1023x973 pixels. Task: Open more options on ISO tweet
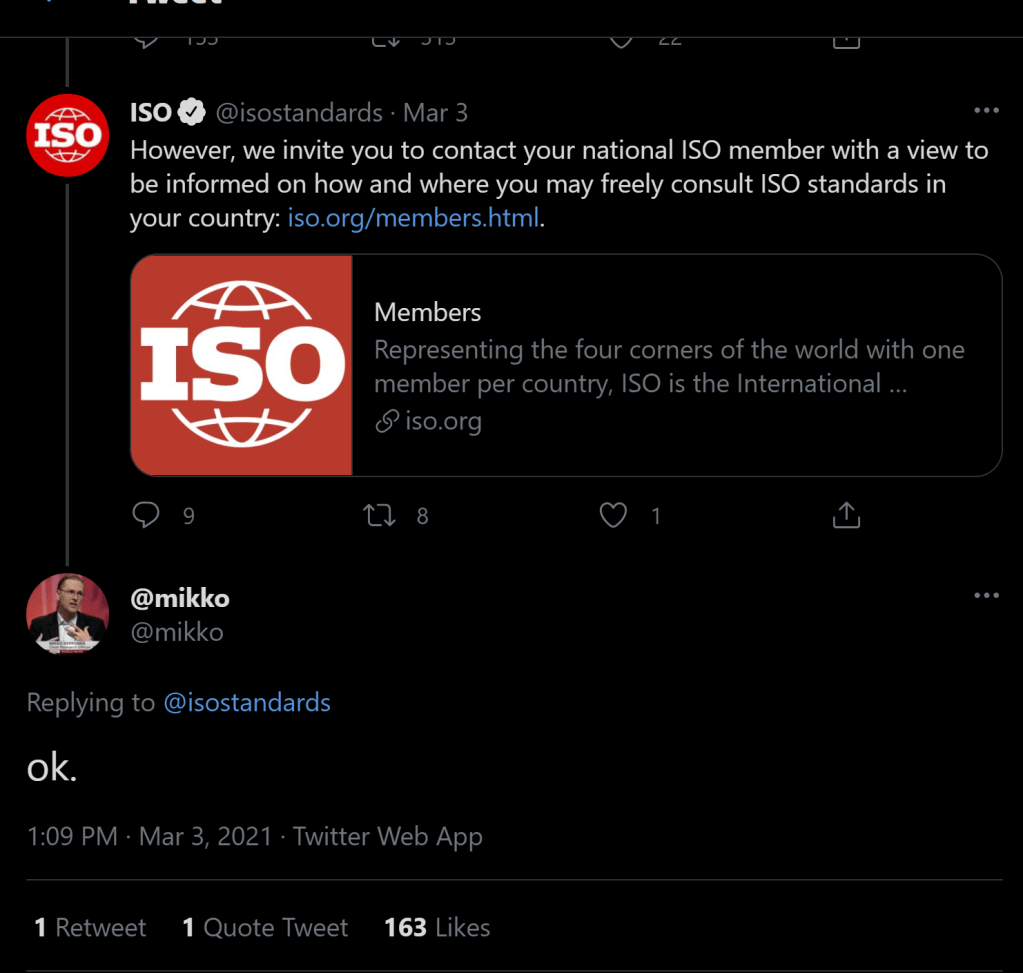tap(986, 111)
